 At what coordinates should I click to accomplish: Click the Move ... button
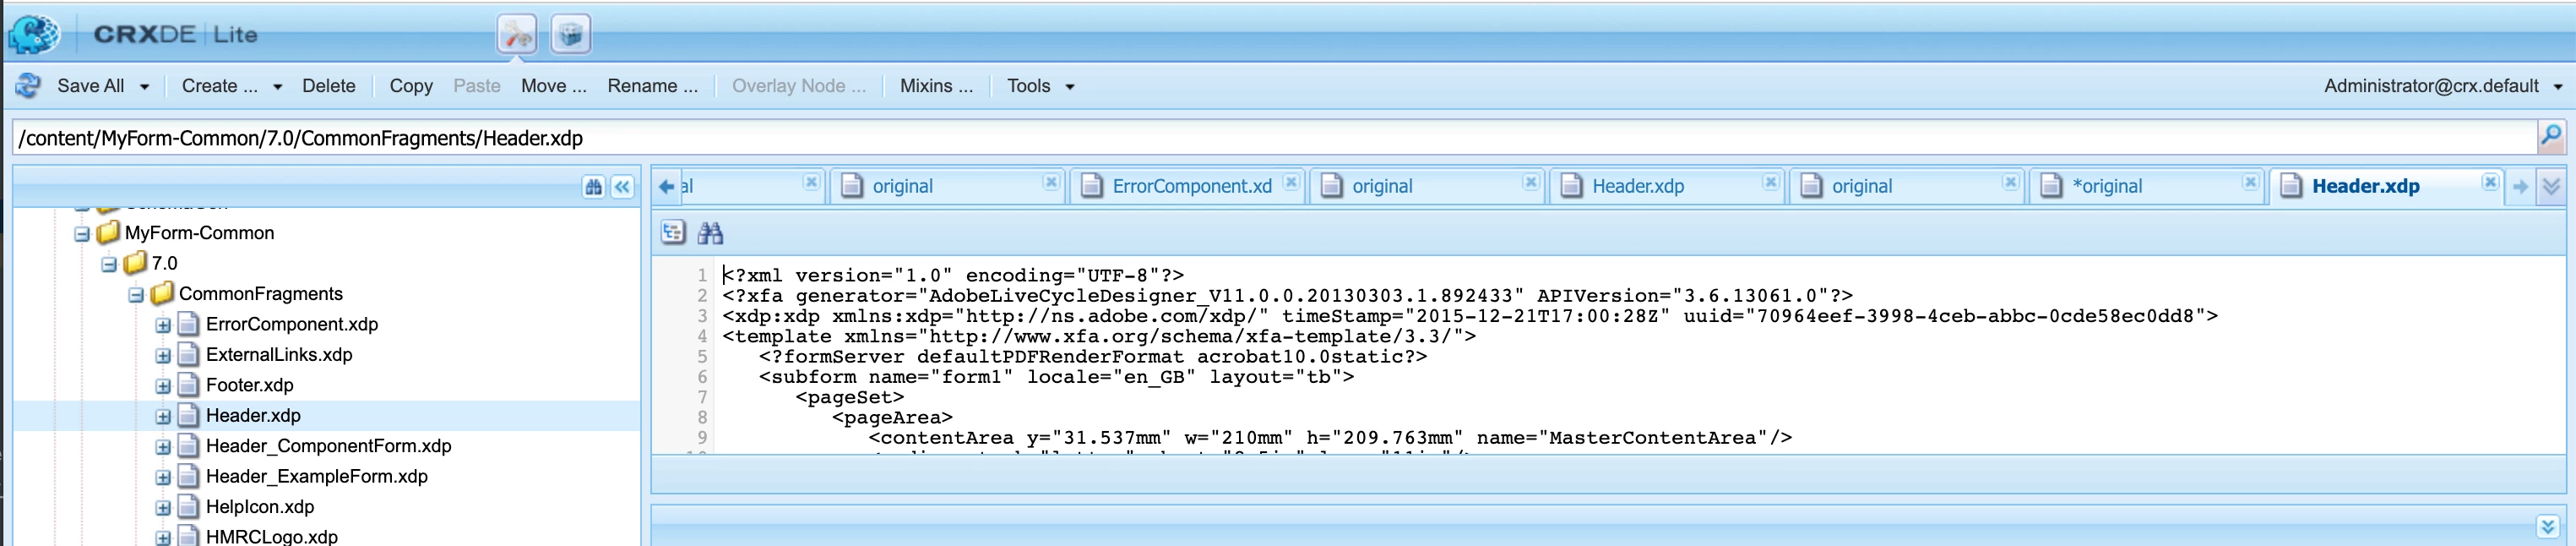pos(554,86)
